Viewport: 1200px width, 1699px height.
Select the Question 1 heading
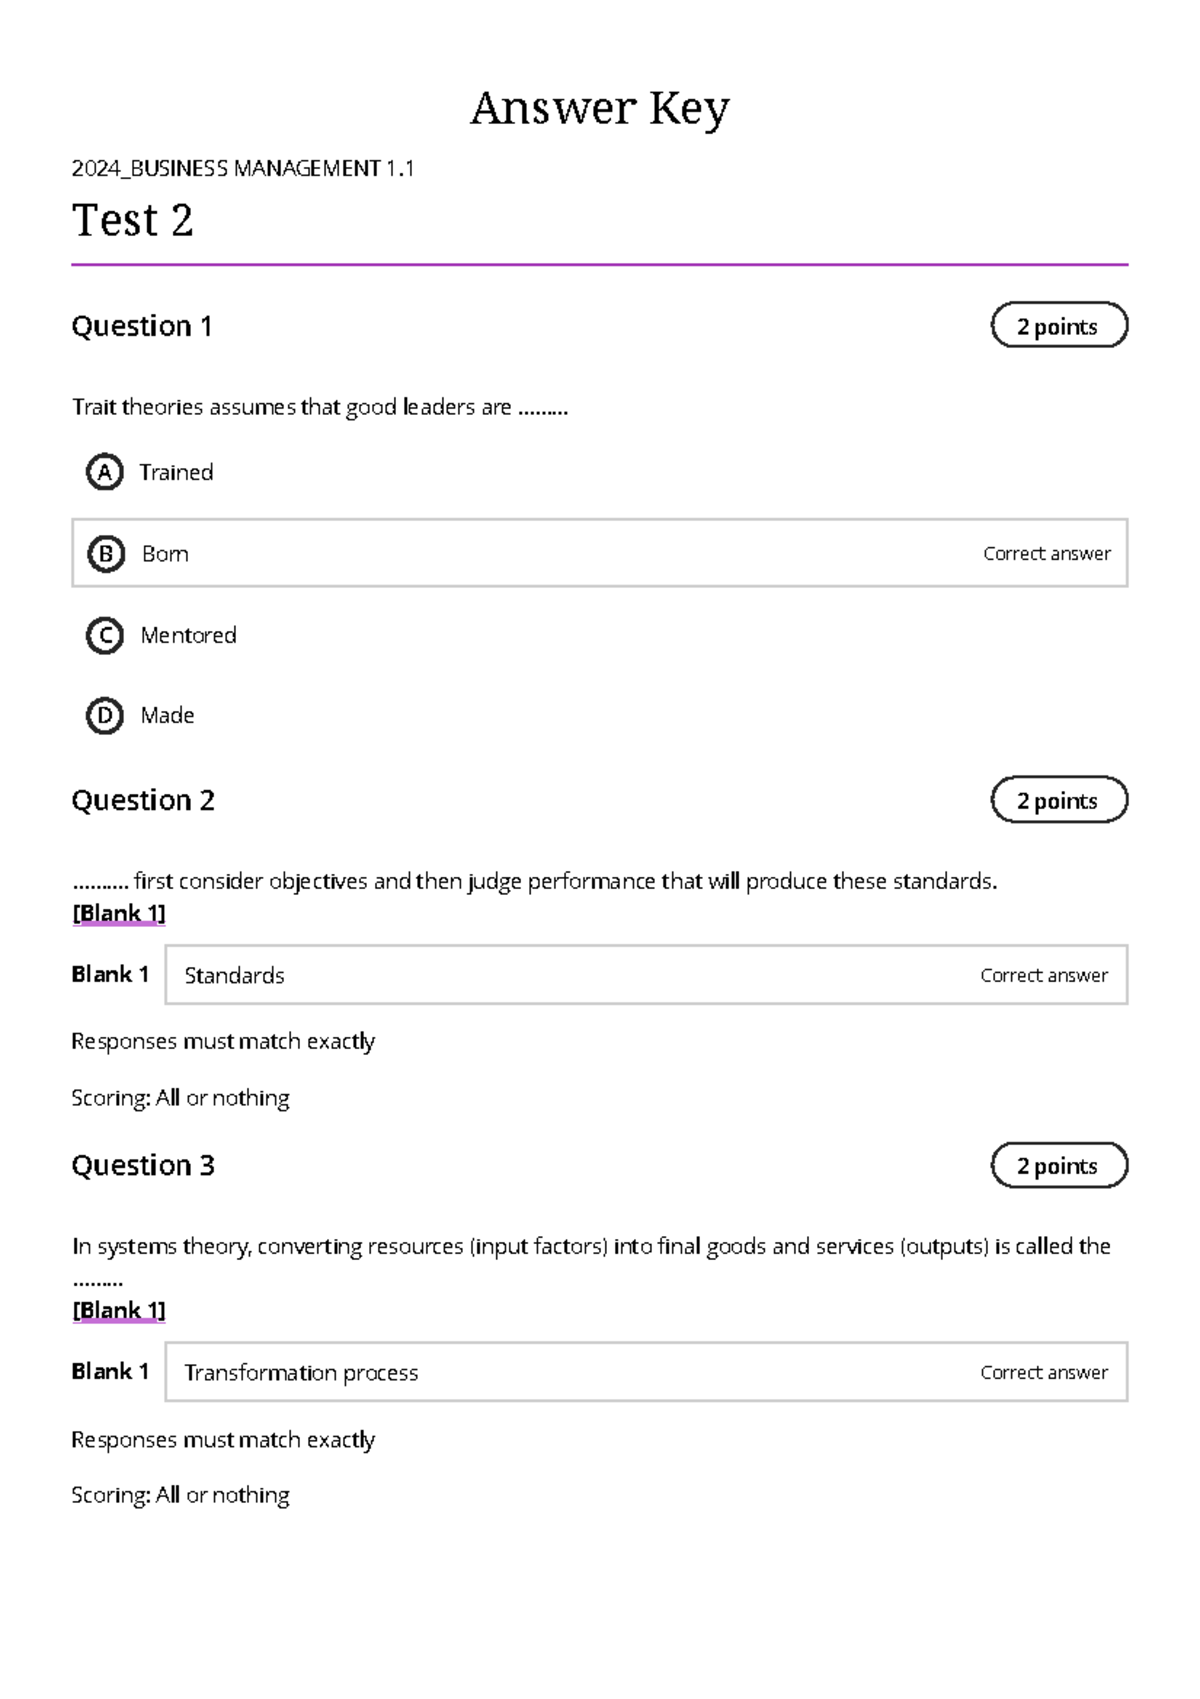(x=142, y=326)
